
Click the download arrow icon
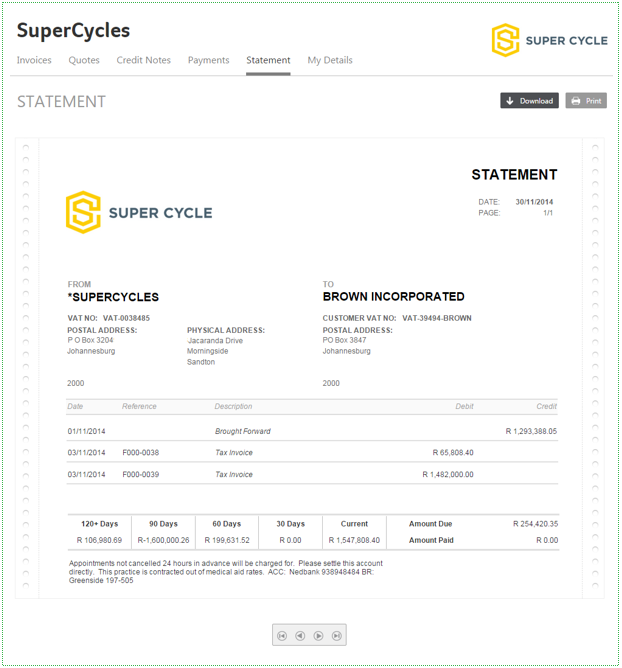tap(510, 101)
